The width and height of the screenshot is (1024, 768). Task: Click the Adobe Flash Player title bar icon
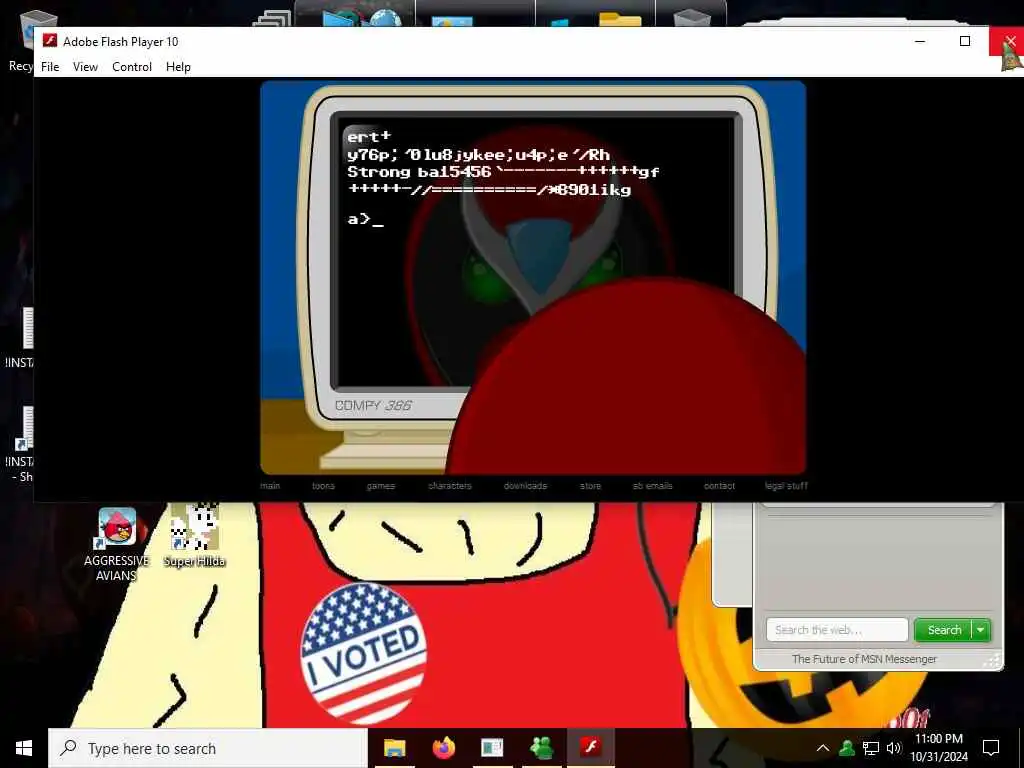(50, 41)
